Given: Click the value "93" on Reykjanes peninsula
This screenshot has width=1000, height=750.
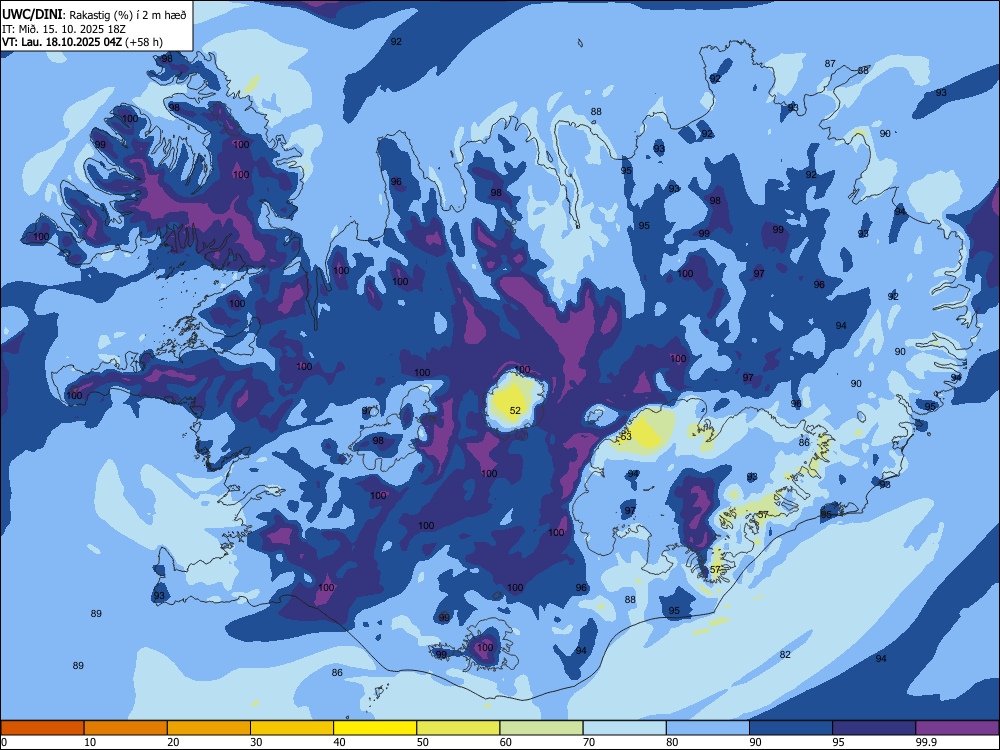Looking at the screenshot, I should [x=159, y=596].
